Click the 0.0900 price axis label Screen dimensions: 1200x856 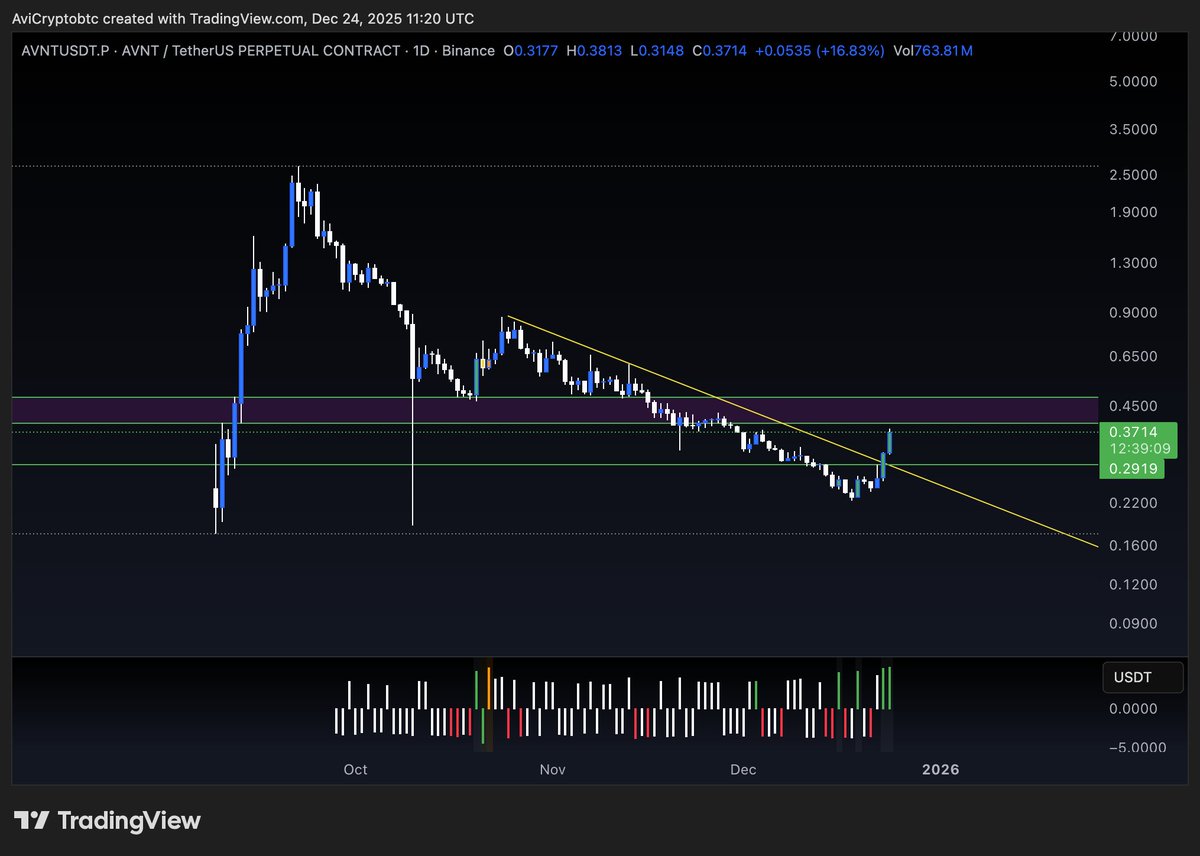[x=1133, y=623]
